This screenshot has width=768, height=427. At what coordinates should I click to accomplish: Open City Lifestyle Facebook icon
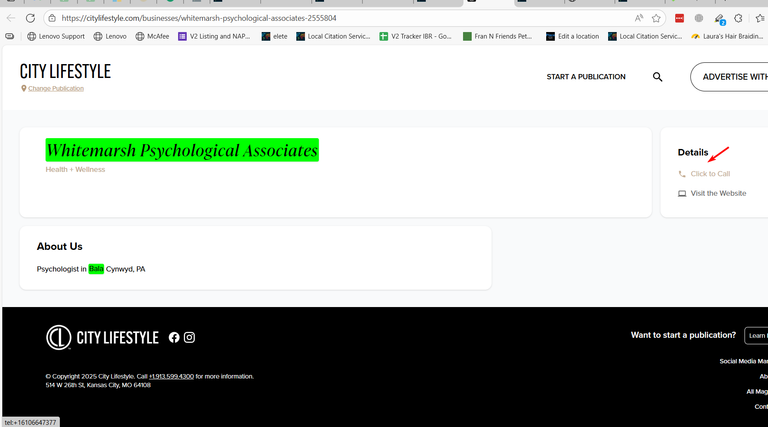coord(174,337)
